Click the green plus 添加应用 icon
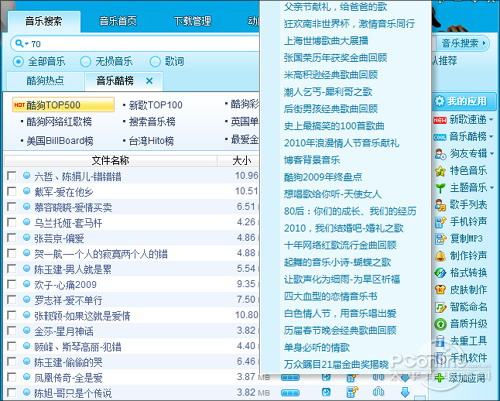 (440, 378)
